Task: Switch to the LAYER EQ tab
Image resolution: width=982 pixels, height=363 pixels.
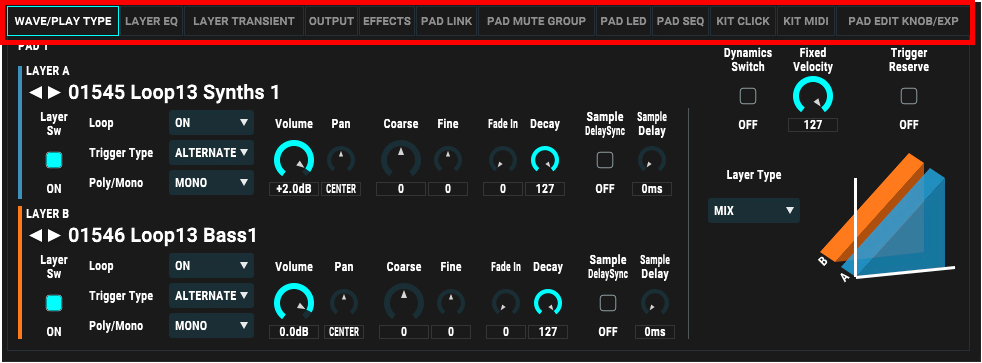Action: point(152,21)
